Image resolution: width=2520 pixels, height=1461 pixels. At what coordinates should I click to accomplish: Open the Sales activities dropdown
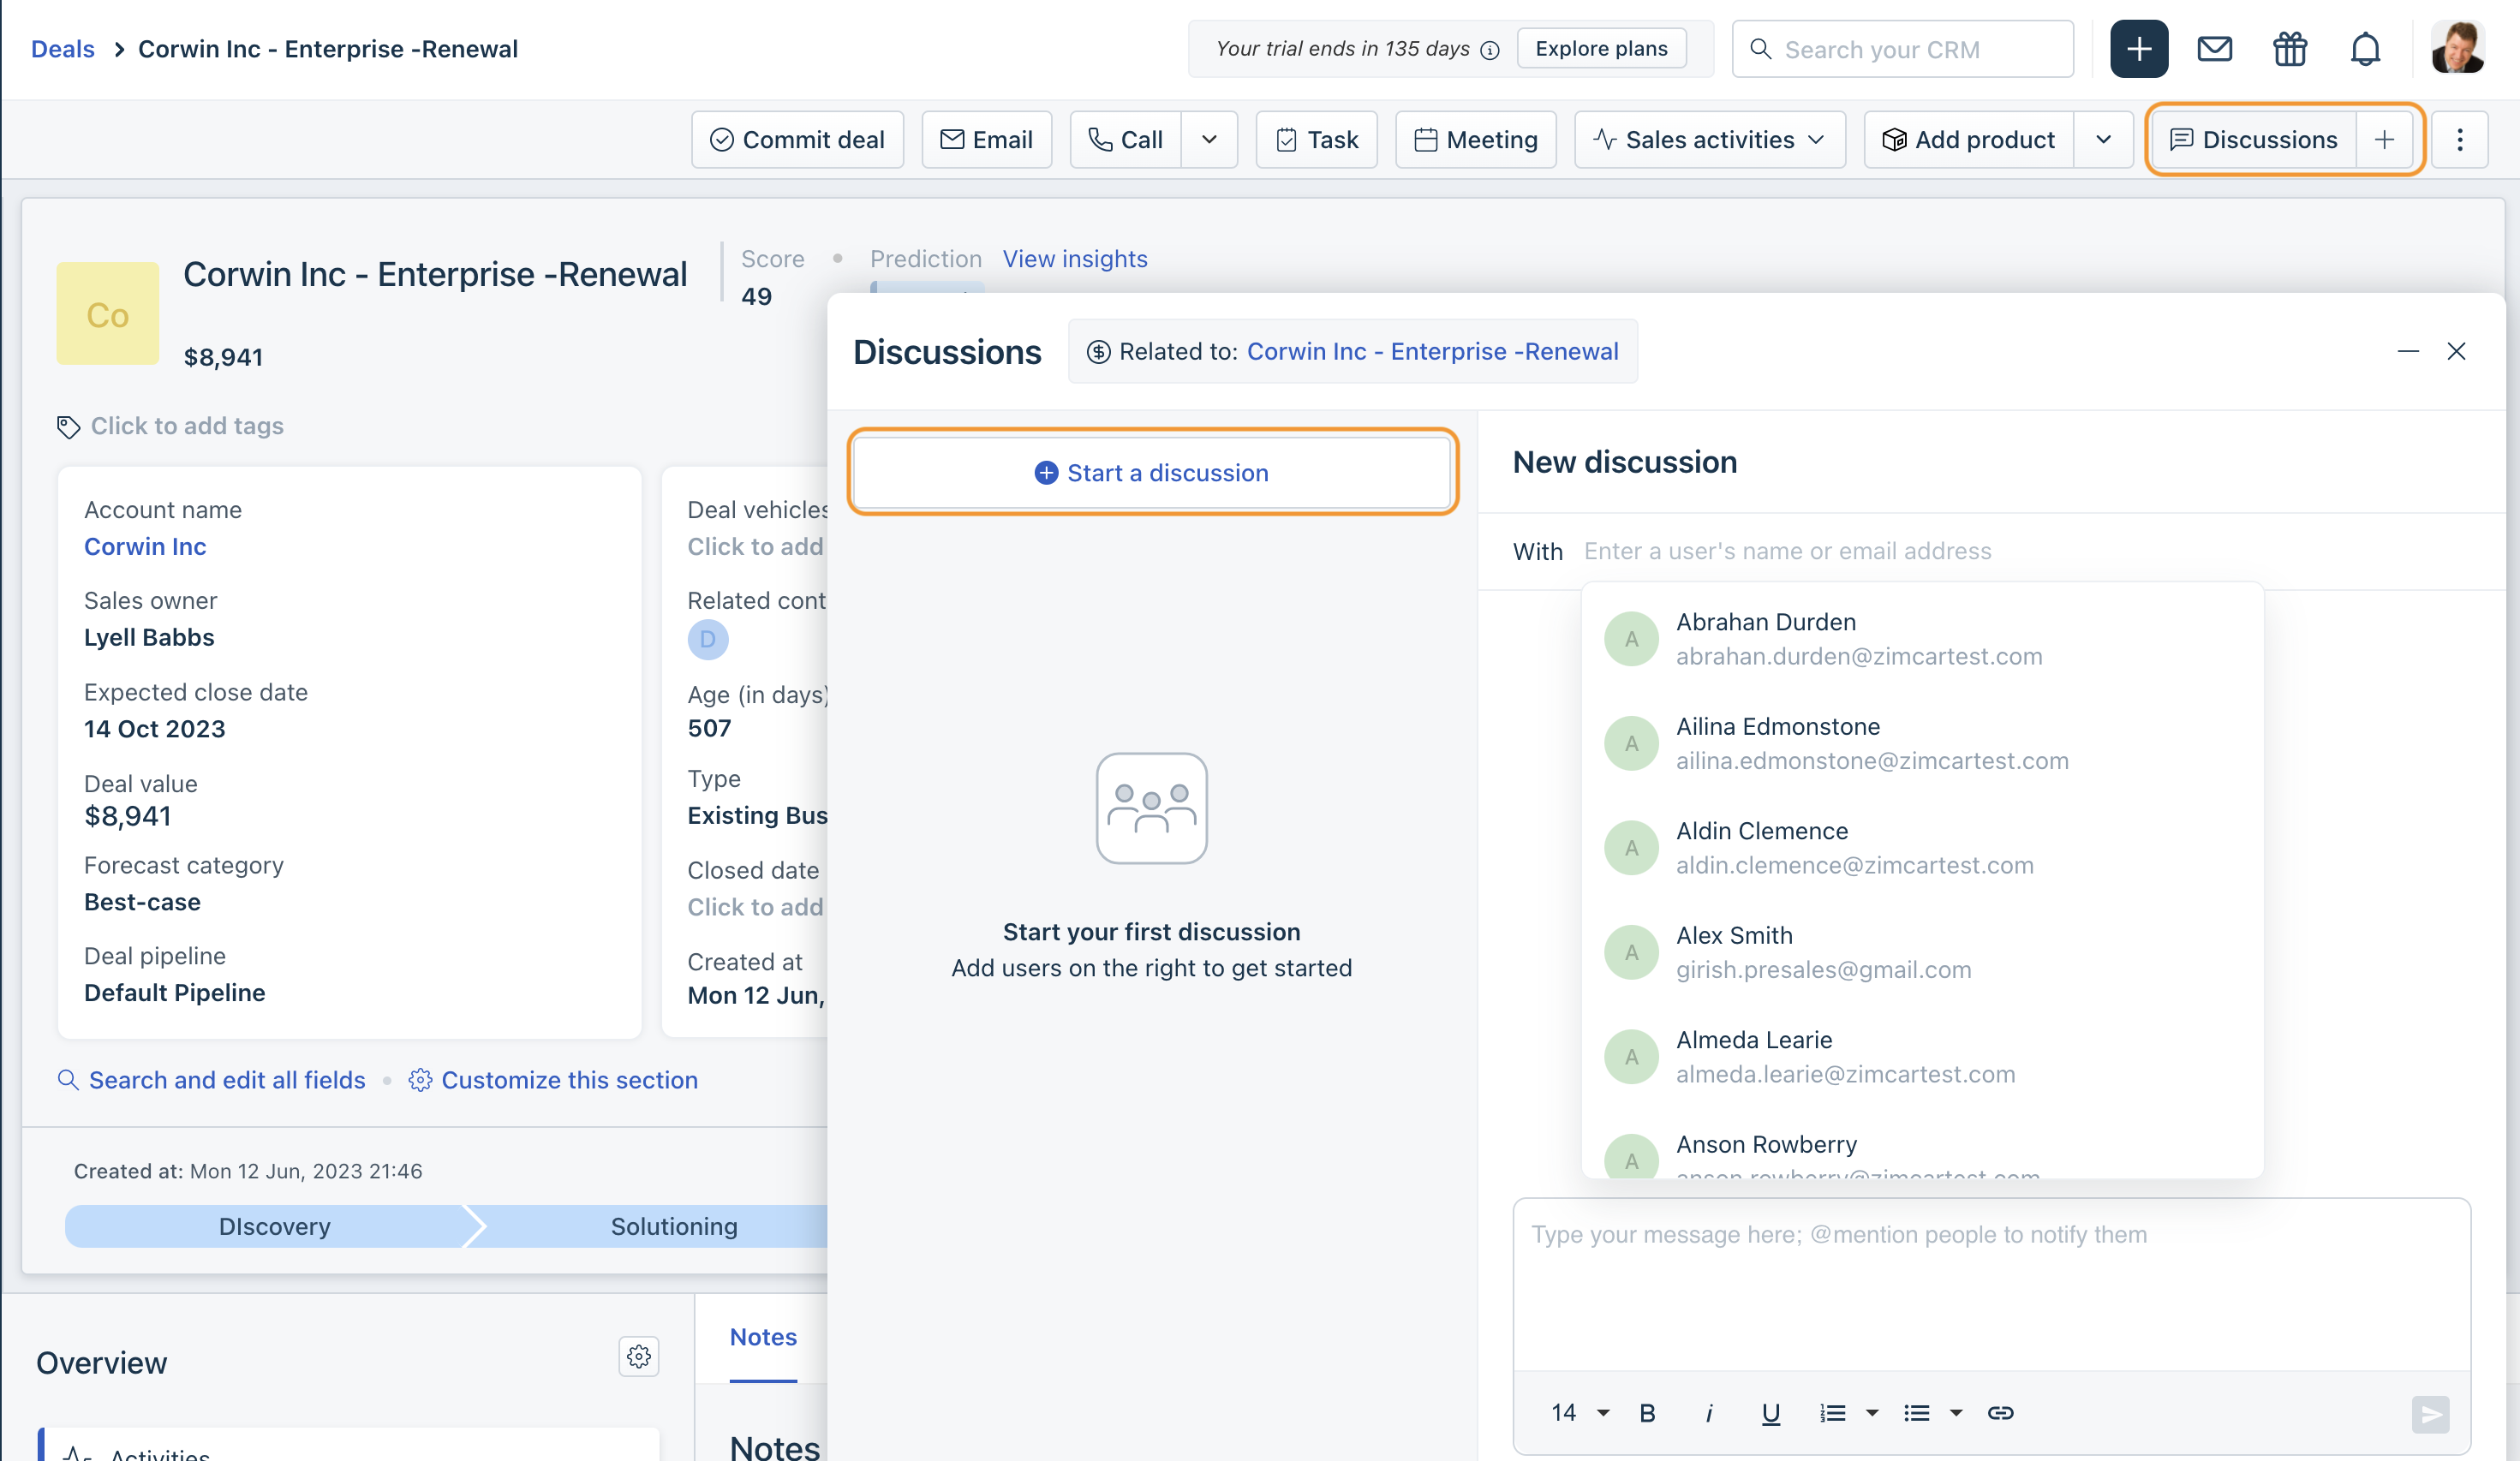tap(1709, 140)
